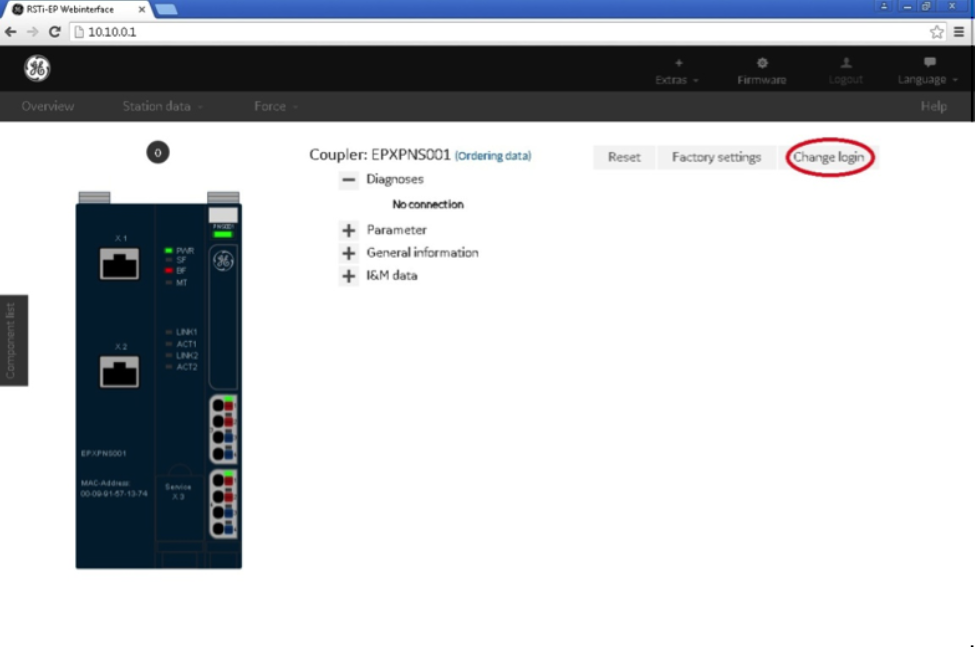The width and height of the screenshot is (975, 647).
Task: Click the Coupler: EPXPNS001 heading
Action: (x=380, y=155)
